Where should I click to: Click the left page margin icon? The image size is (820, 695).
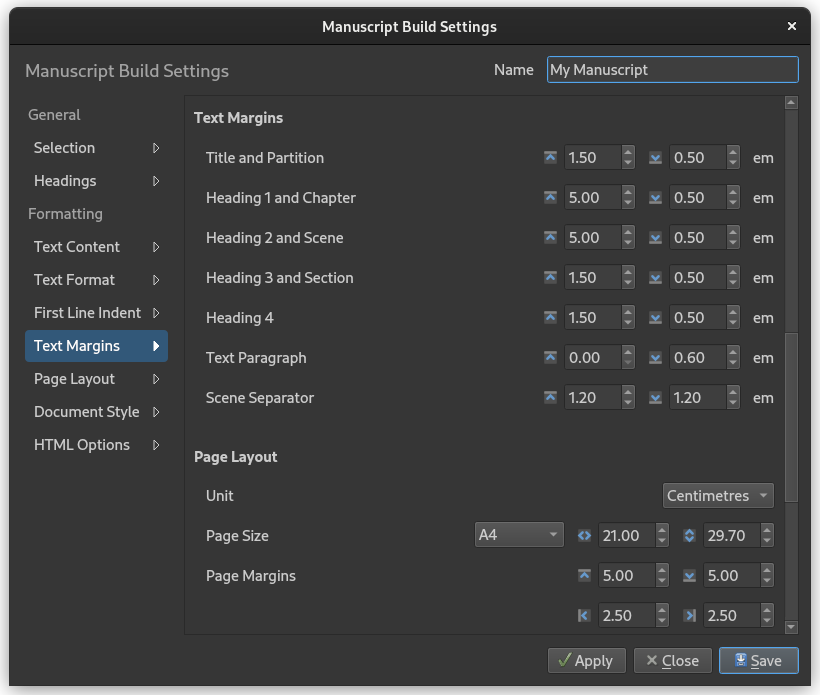coord(584,616)
